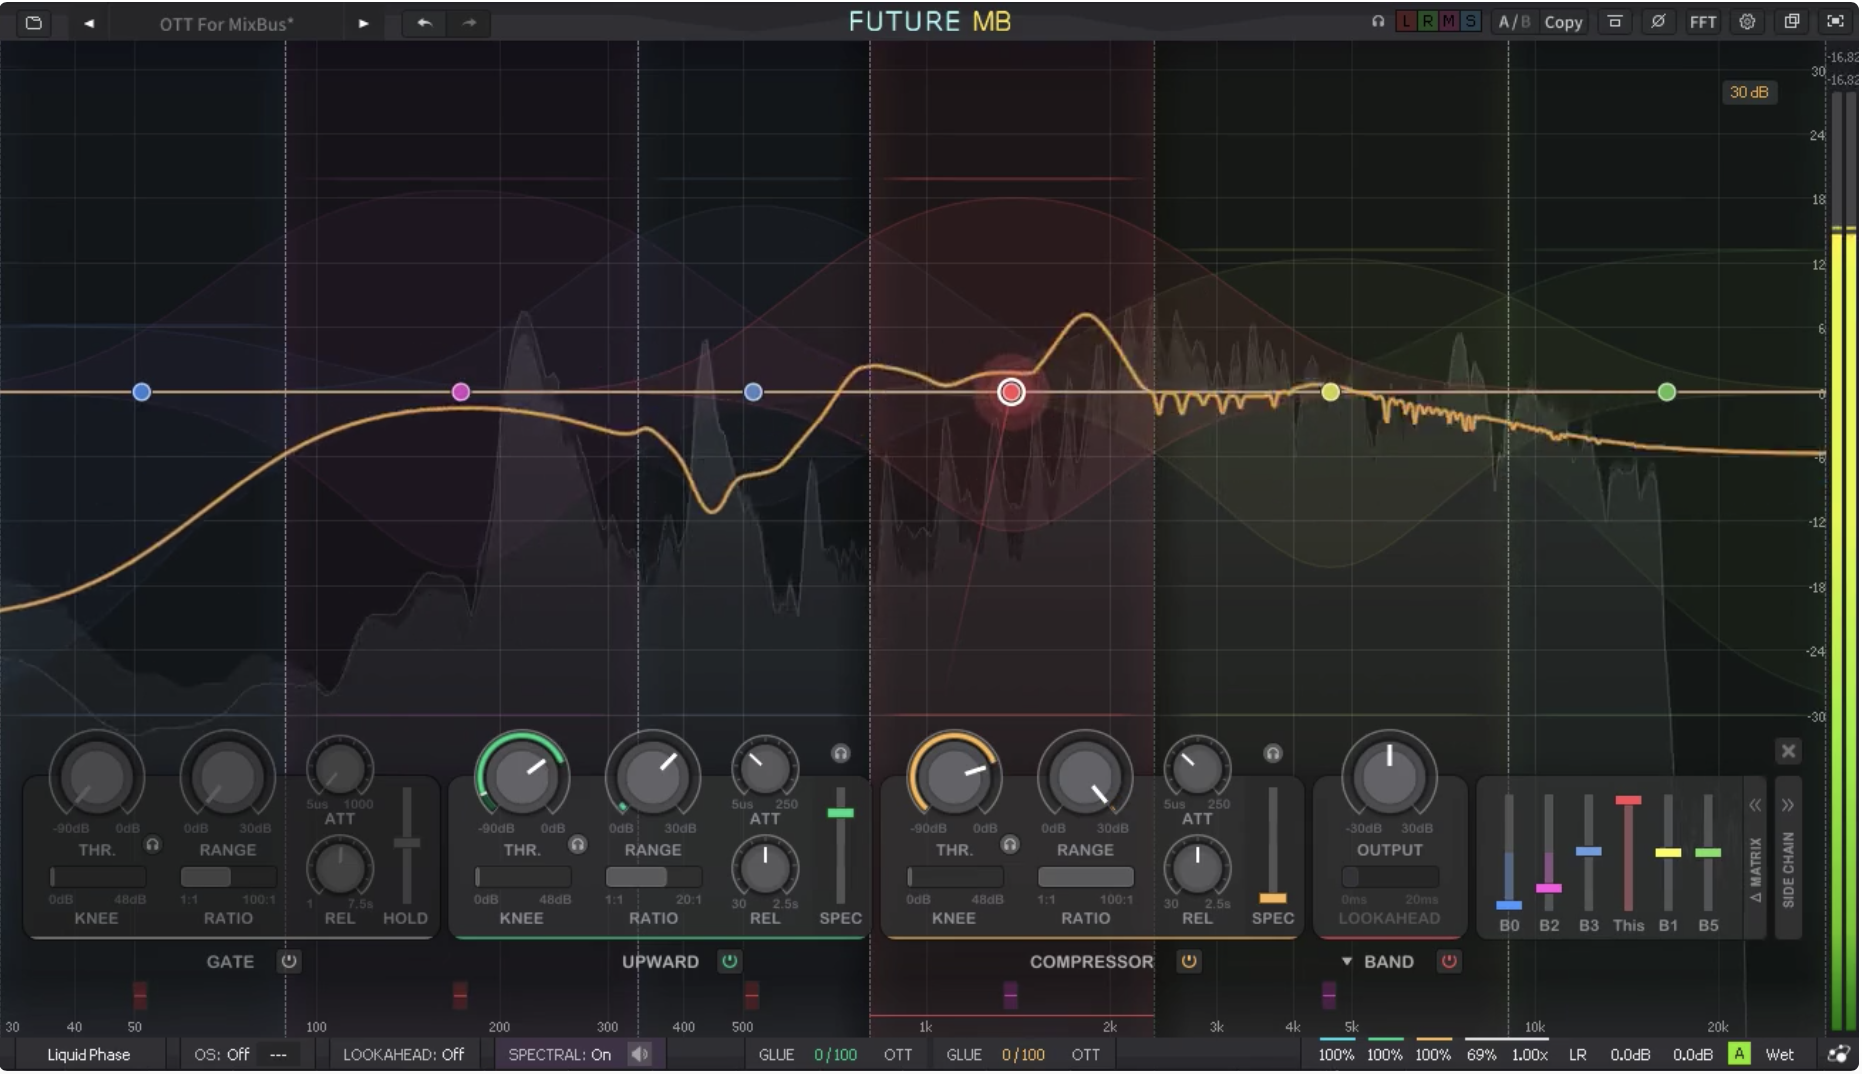Go to the next preset
The height and width of the screenshot is (1074, 1862).
pos(364,23)
